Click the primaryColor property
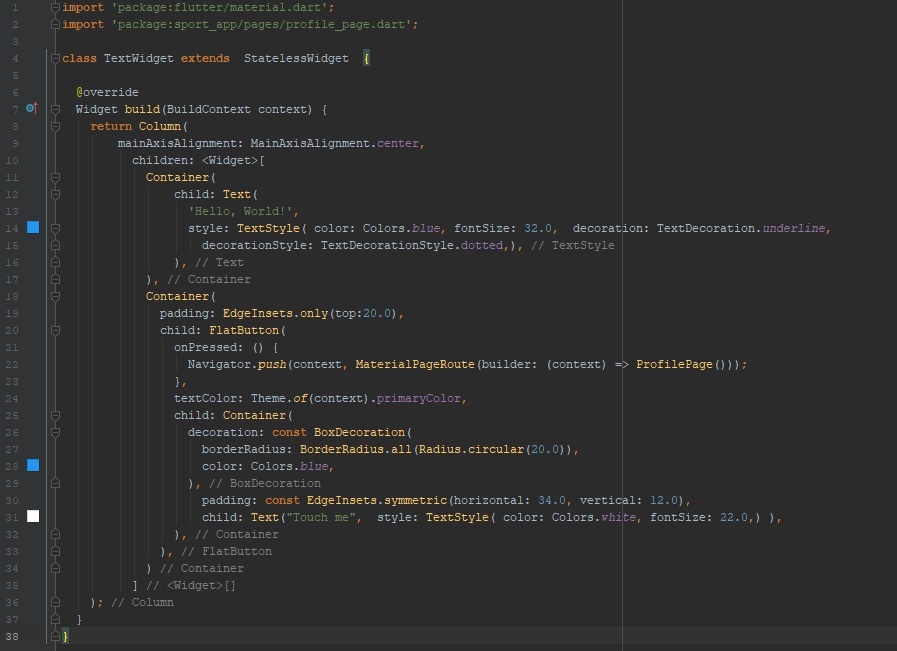The height and width of the screenshot is (651, 897). click(x=419, y=398)
